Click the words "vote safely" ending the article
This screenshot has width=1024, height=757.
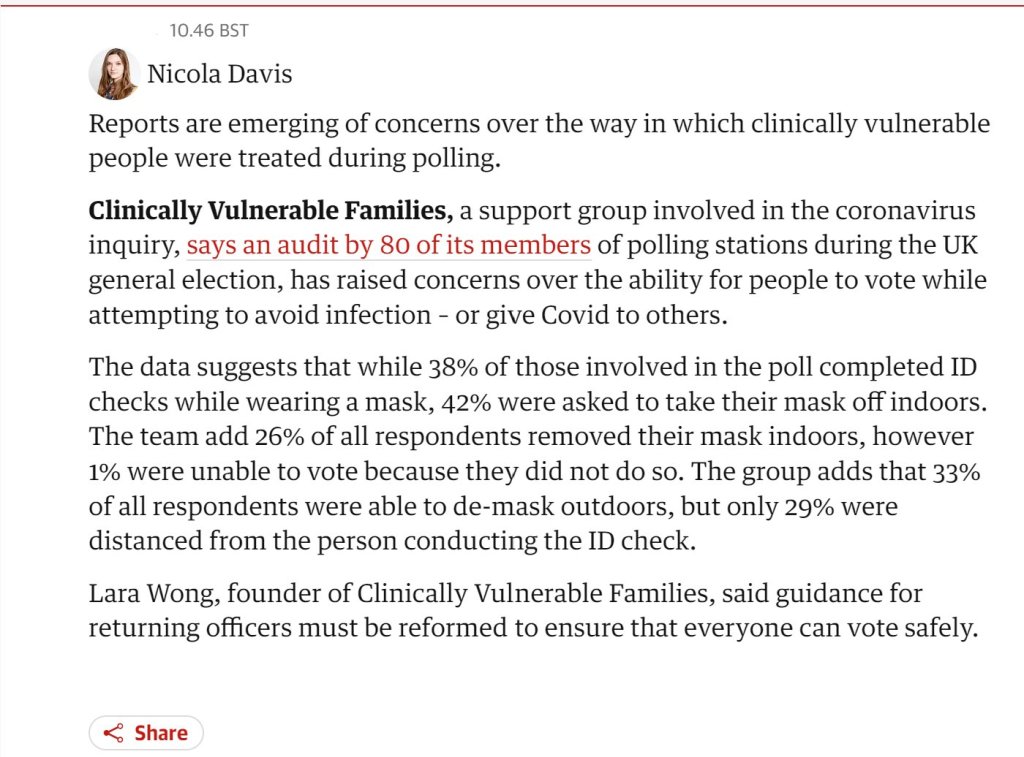tap(909, 629)
